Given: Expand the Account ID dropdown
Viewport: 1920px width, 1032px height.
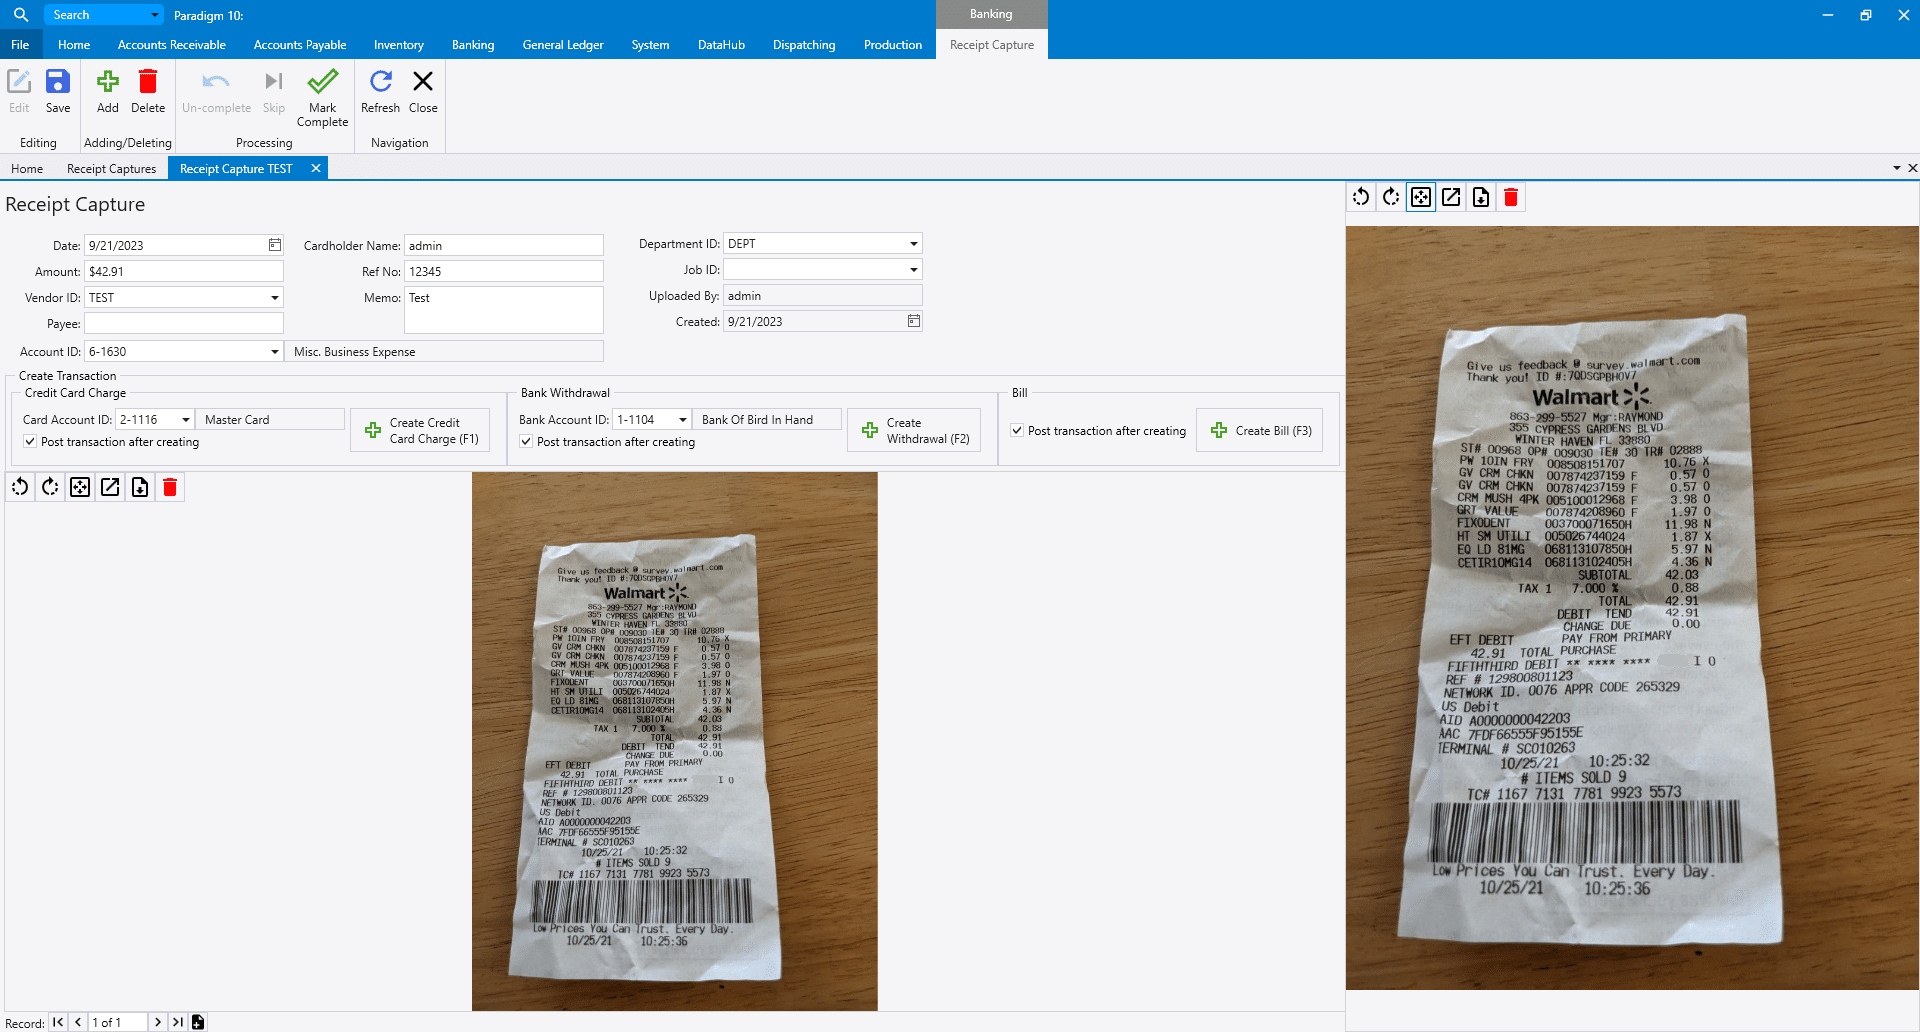Looking at the screenshot, I should 274,352.
